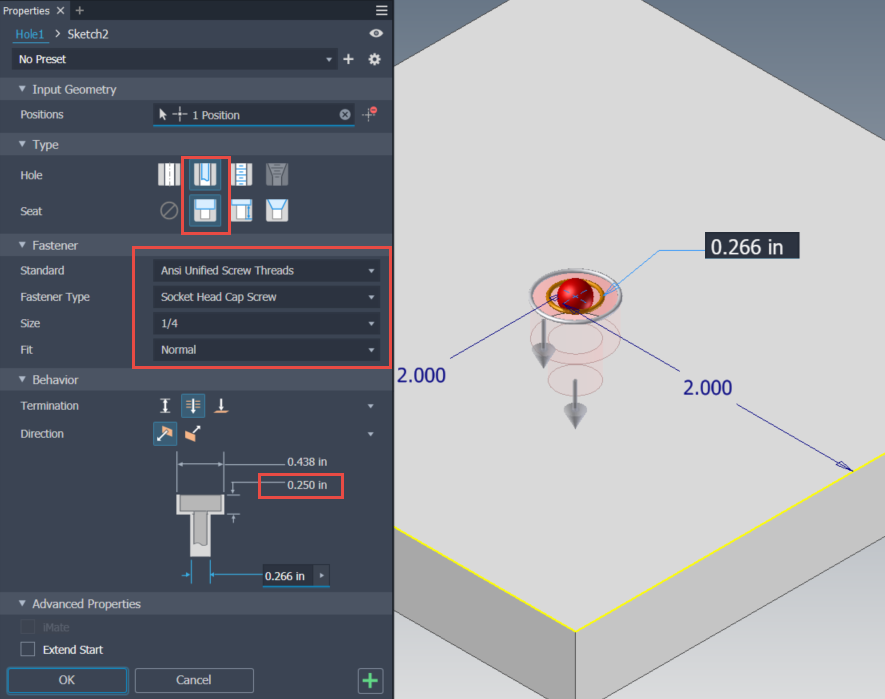Select the Simple Hole type icon
Viewport: 885px width, 699px height.
(169, 175)
